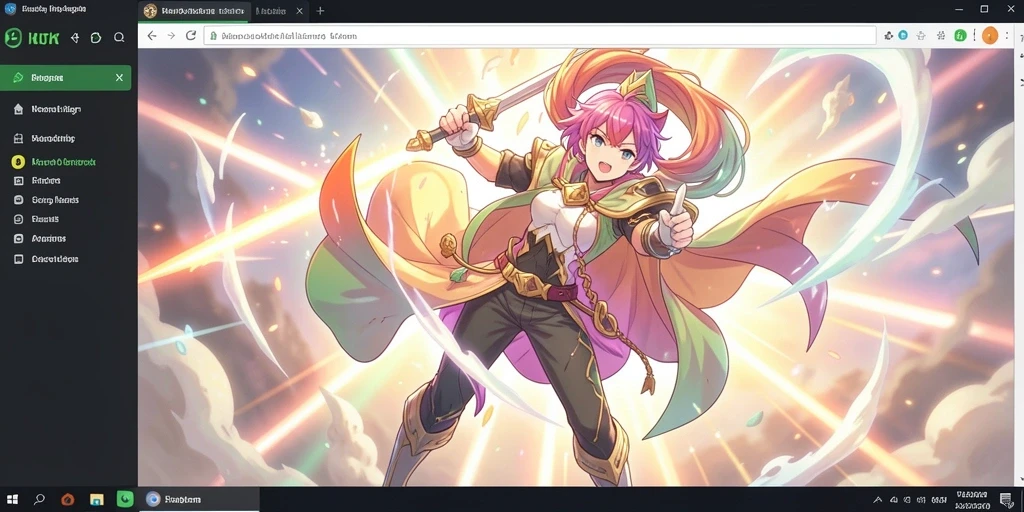Click the yellow circle icon in sidebar

pyautogui.click(x=18, y=161)
